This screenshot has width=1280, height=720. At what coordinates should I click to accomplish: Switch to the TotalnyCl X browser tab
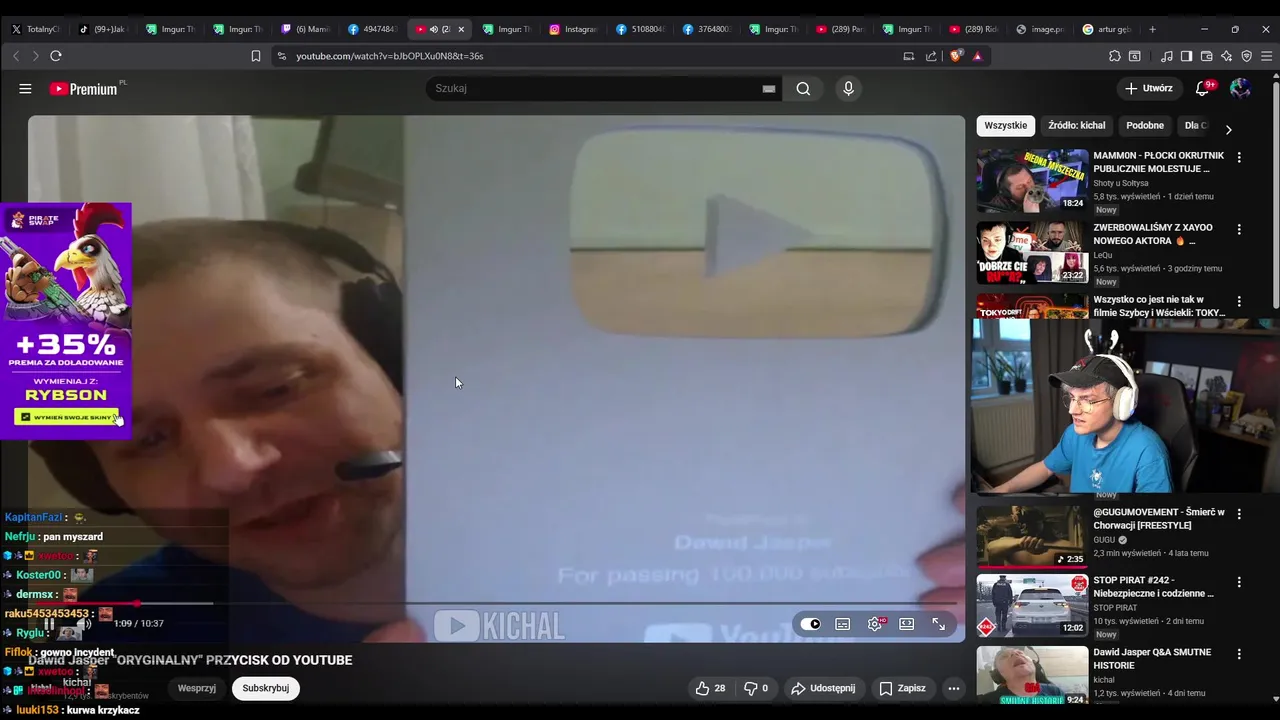click(36, 29)
